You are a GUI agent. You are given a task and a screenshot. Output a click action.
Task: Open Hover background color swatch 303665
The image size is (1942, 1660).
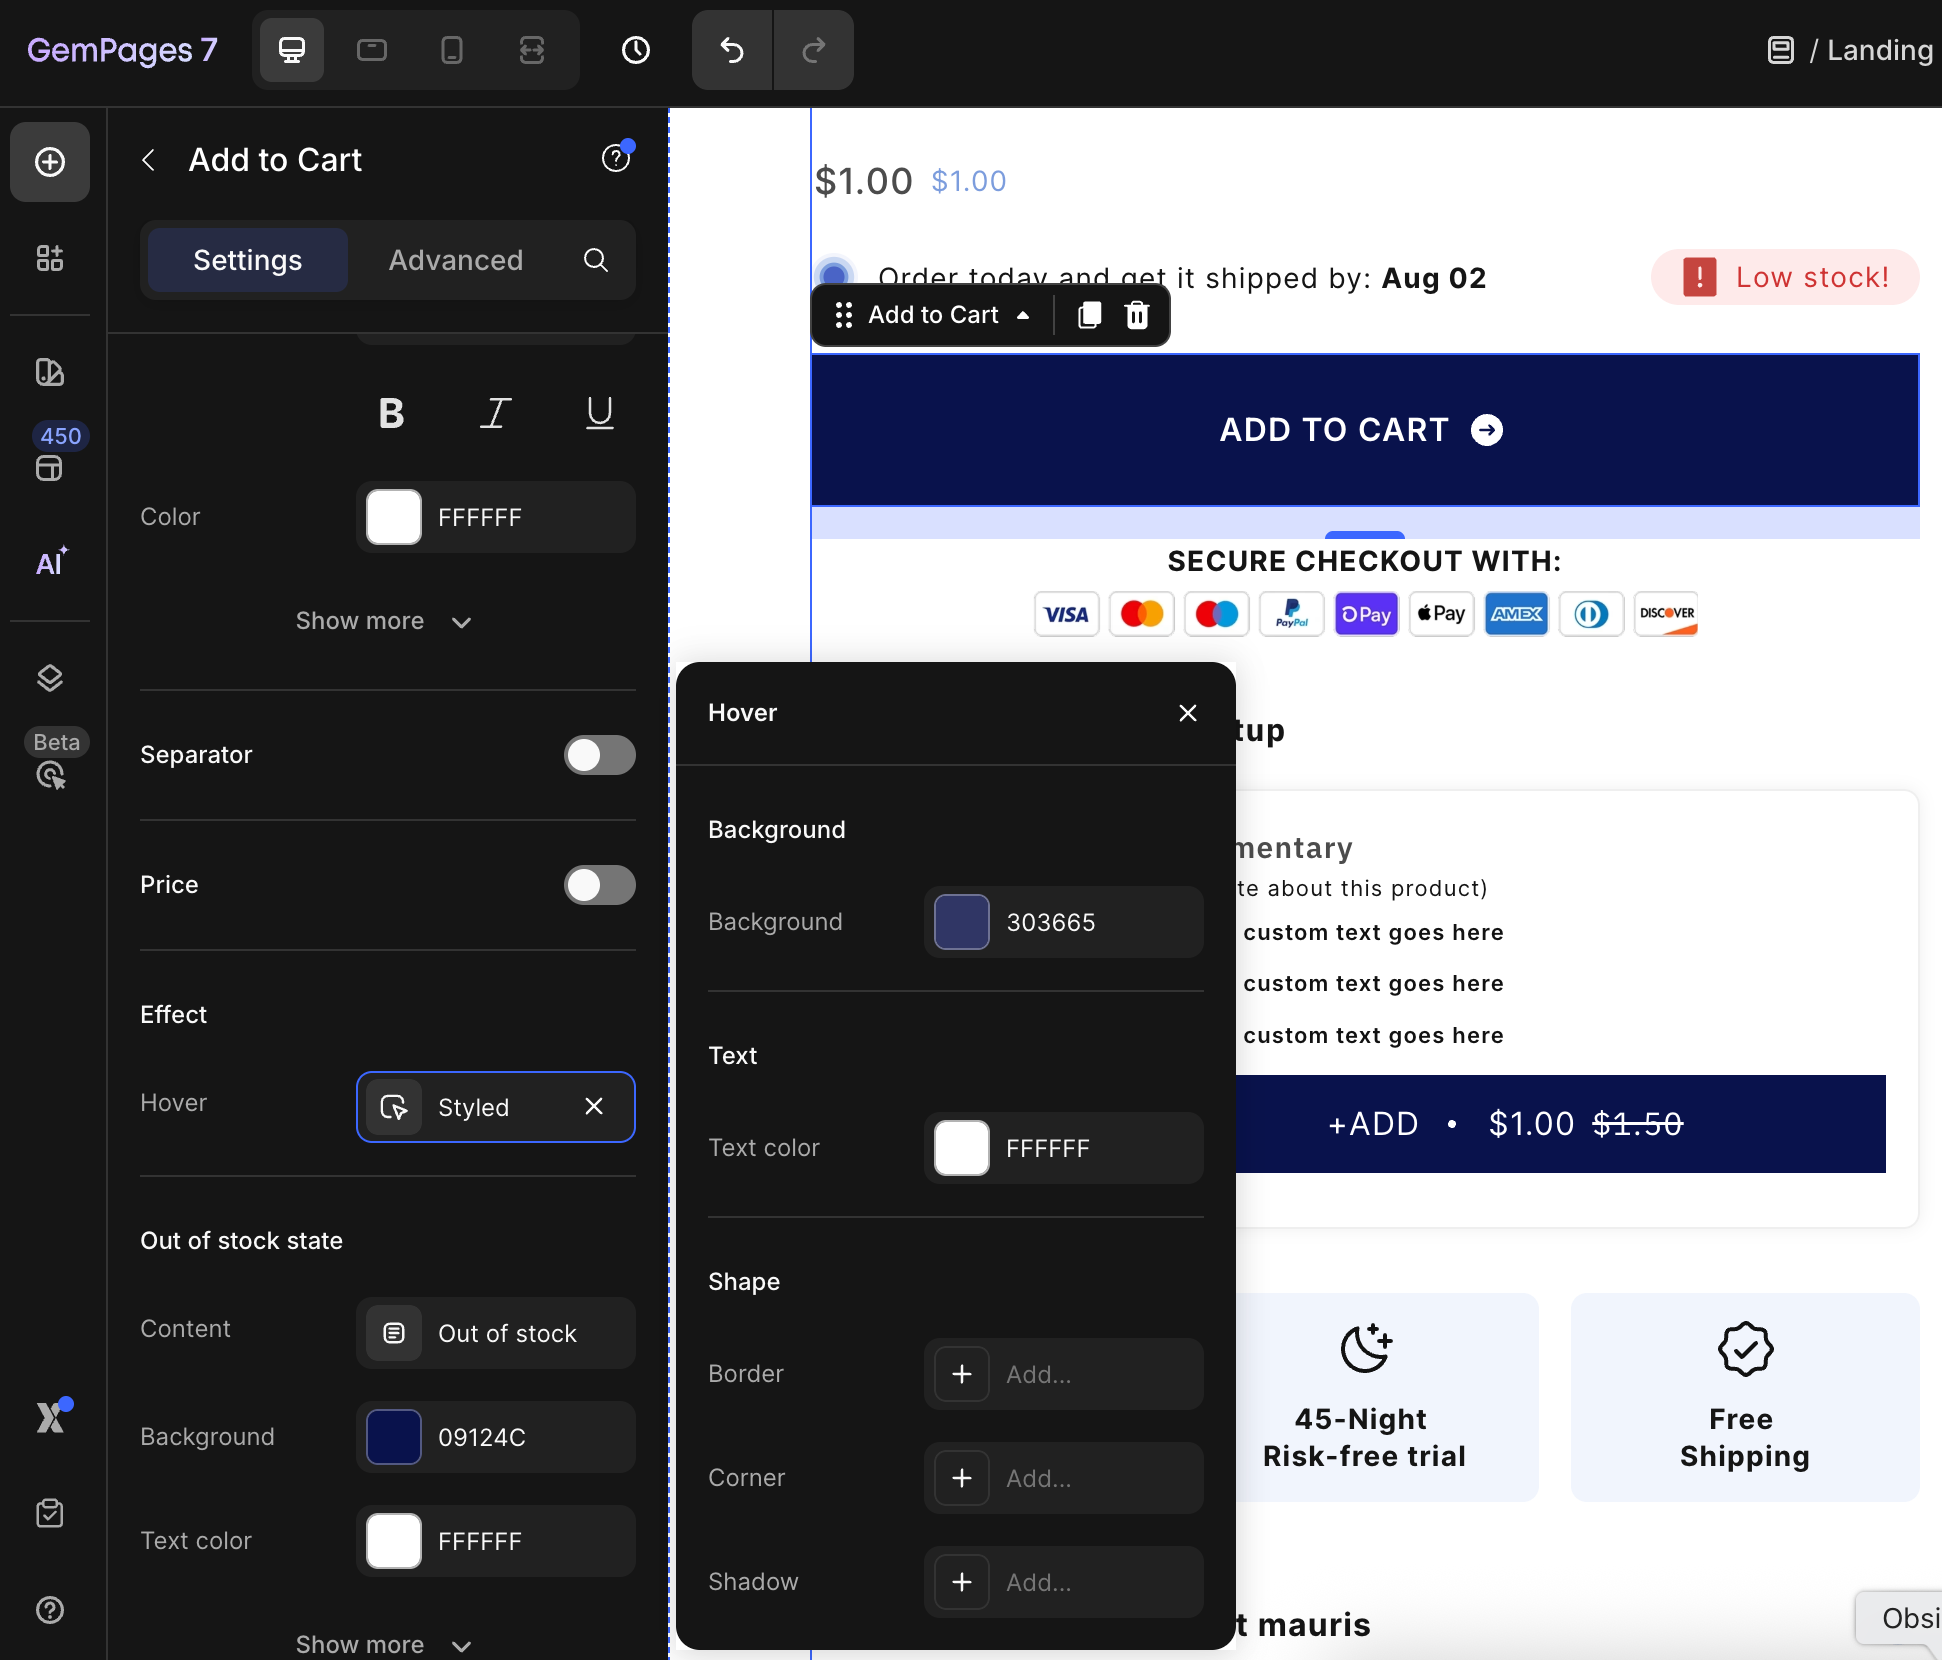(962, 922)
